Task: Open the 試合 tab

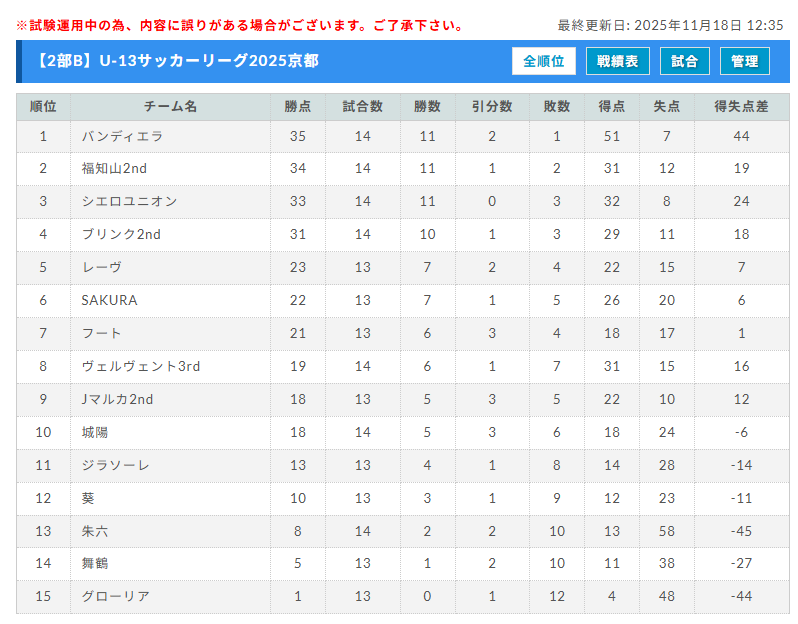Action: tap(685, 61)
